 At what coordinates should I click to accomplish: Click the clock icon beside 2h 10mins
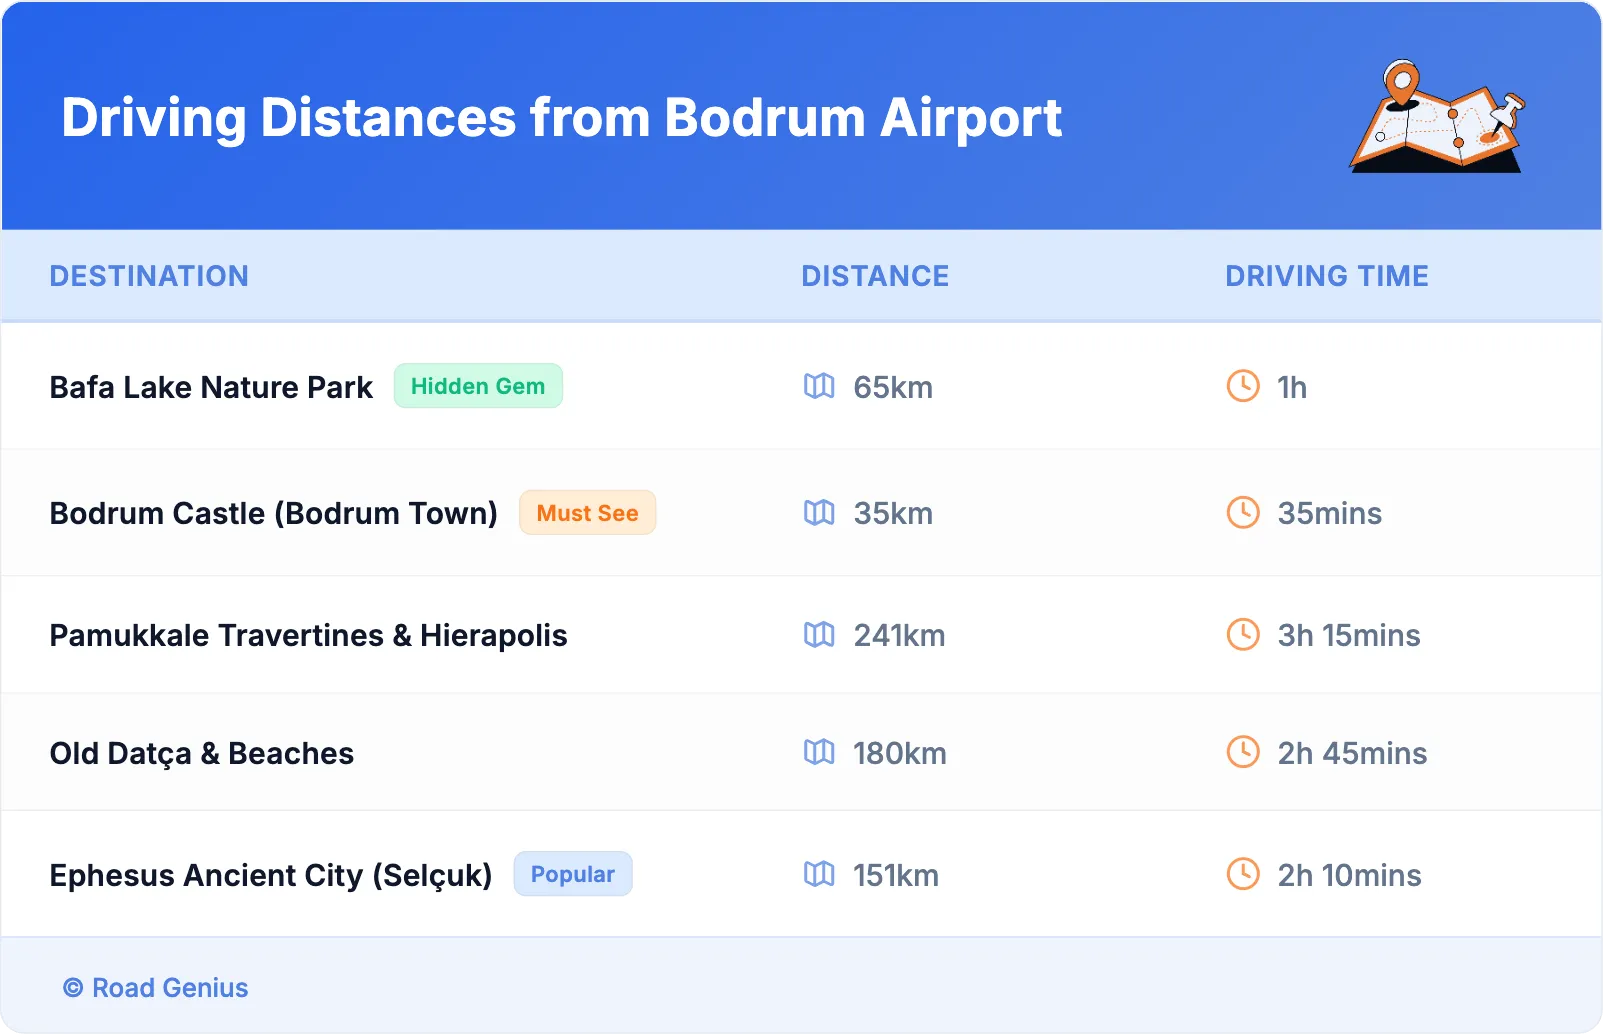(1243, 874)
